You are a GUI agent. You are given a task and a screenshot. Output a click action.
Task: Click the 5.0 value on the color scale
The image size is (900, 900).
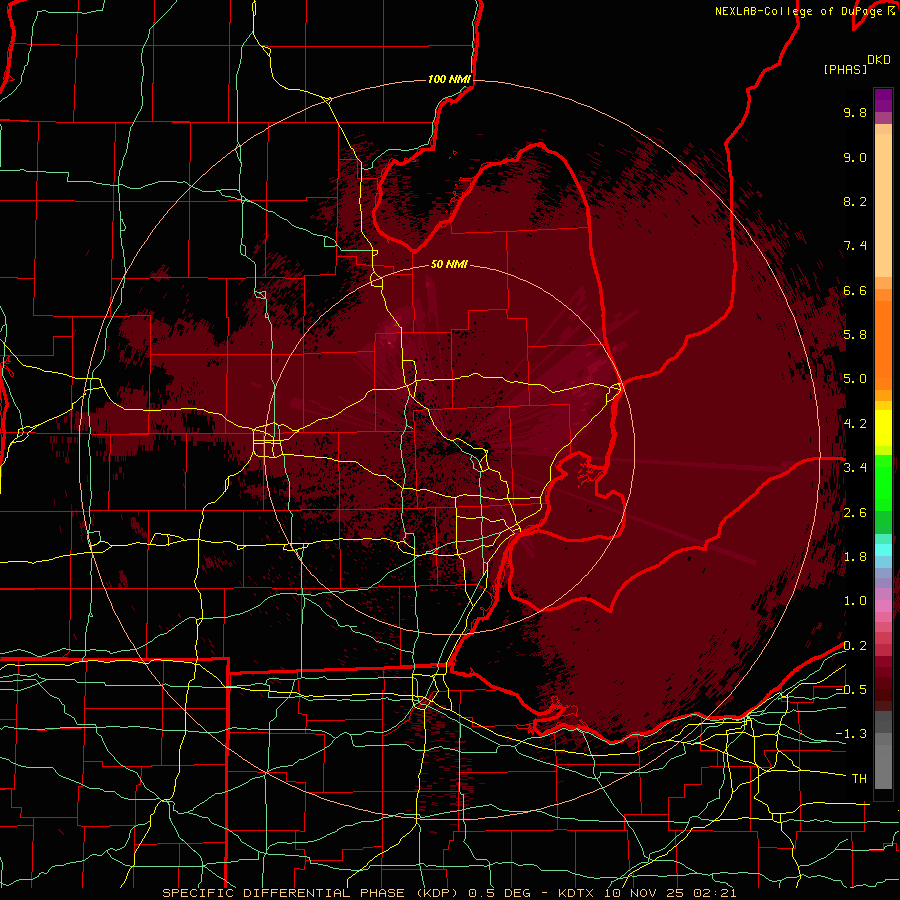click(x=855, y=379)
